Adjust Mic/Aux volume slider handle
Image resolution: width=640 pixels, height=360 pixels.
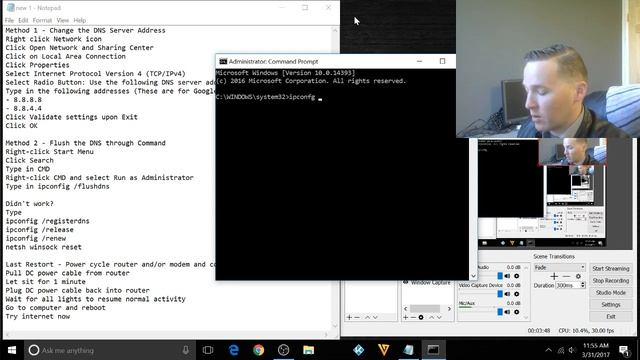500,312
